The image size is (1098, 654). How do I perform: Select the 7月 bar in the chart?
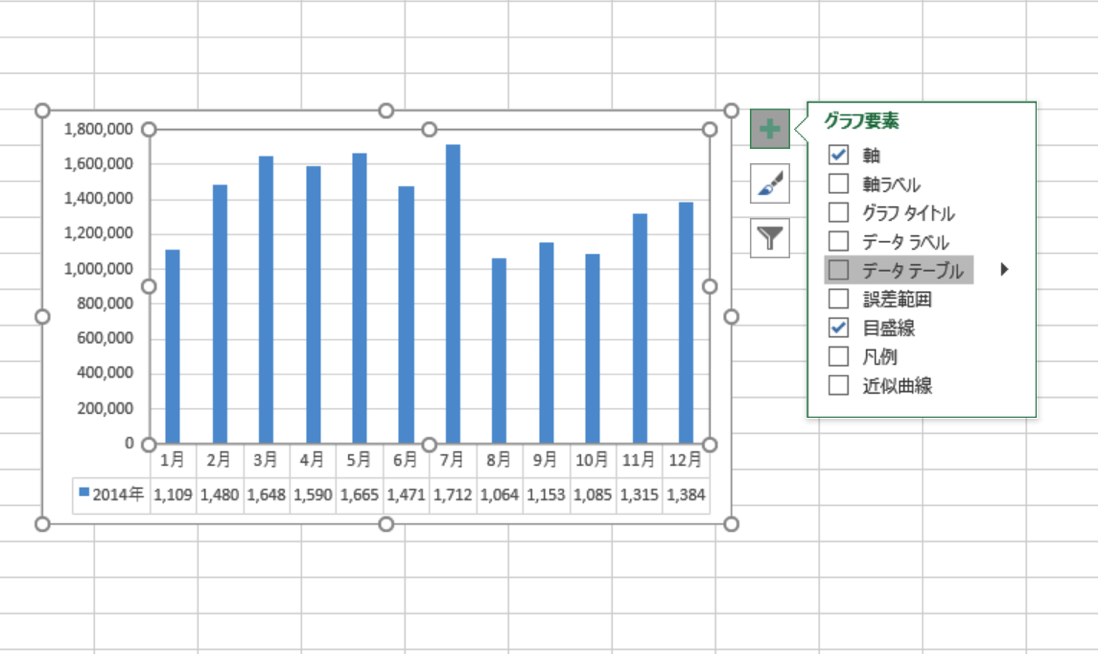click(x=453, y=294)
